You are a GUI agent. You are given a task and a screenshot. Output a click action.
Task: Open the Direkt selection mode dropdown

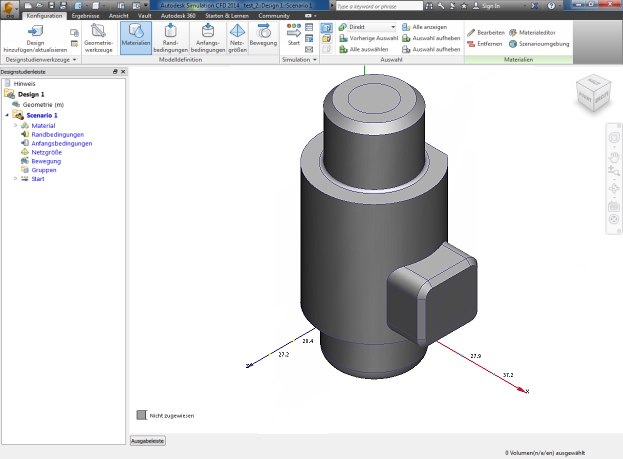click(x=372, y=27)
